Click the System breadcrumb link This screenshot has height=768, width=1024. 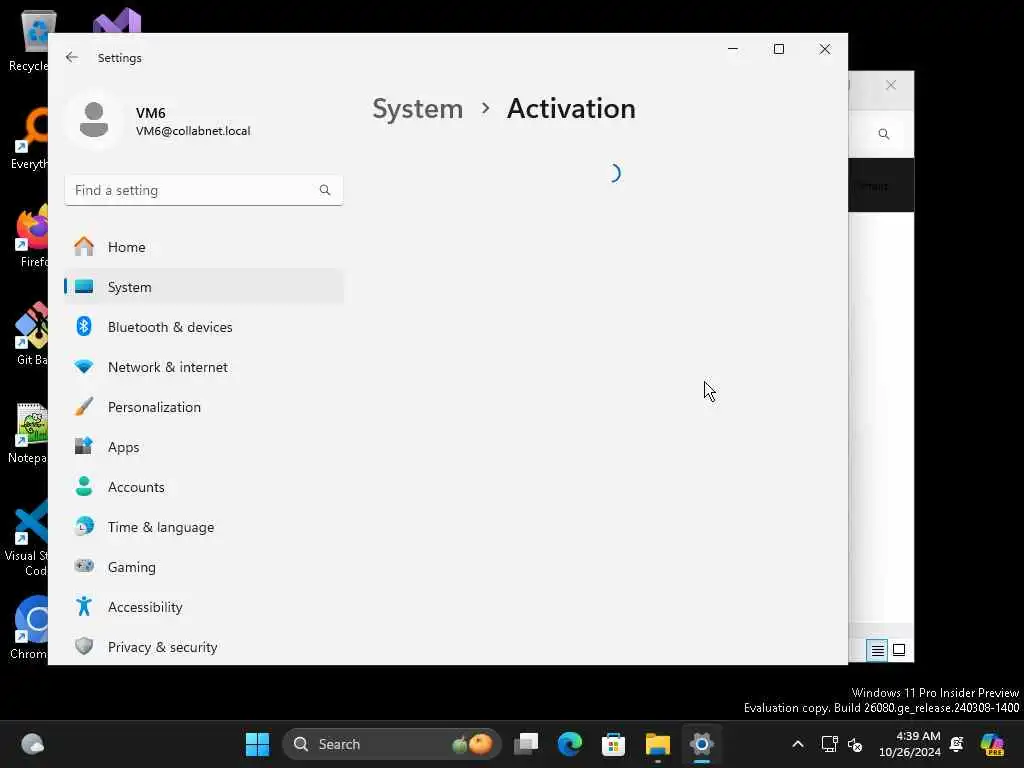417,108
